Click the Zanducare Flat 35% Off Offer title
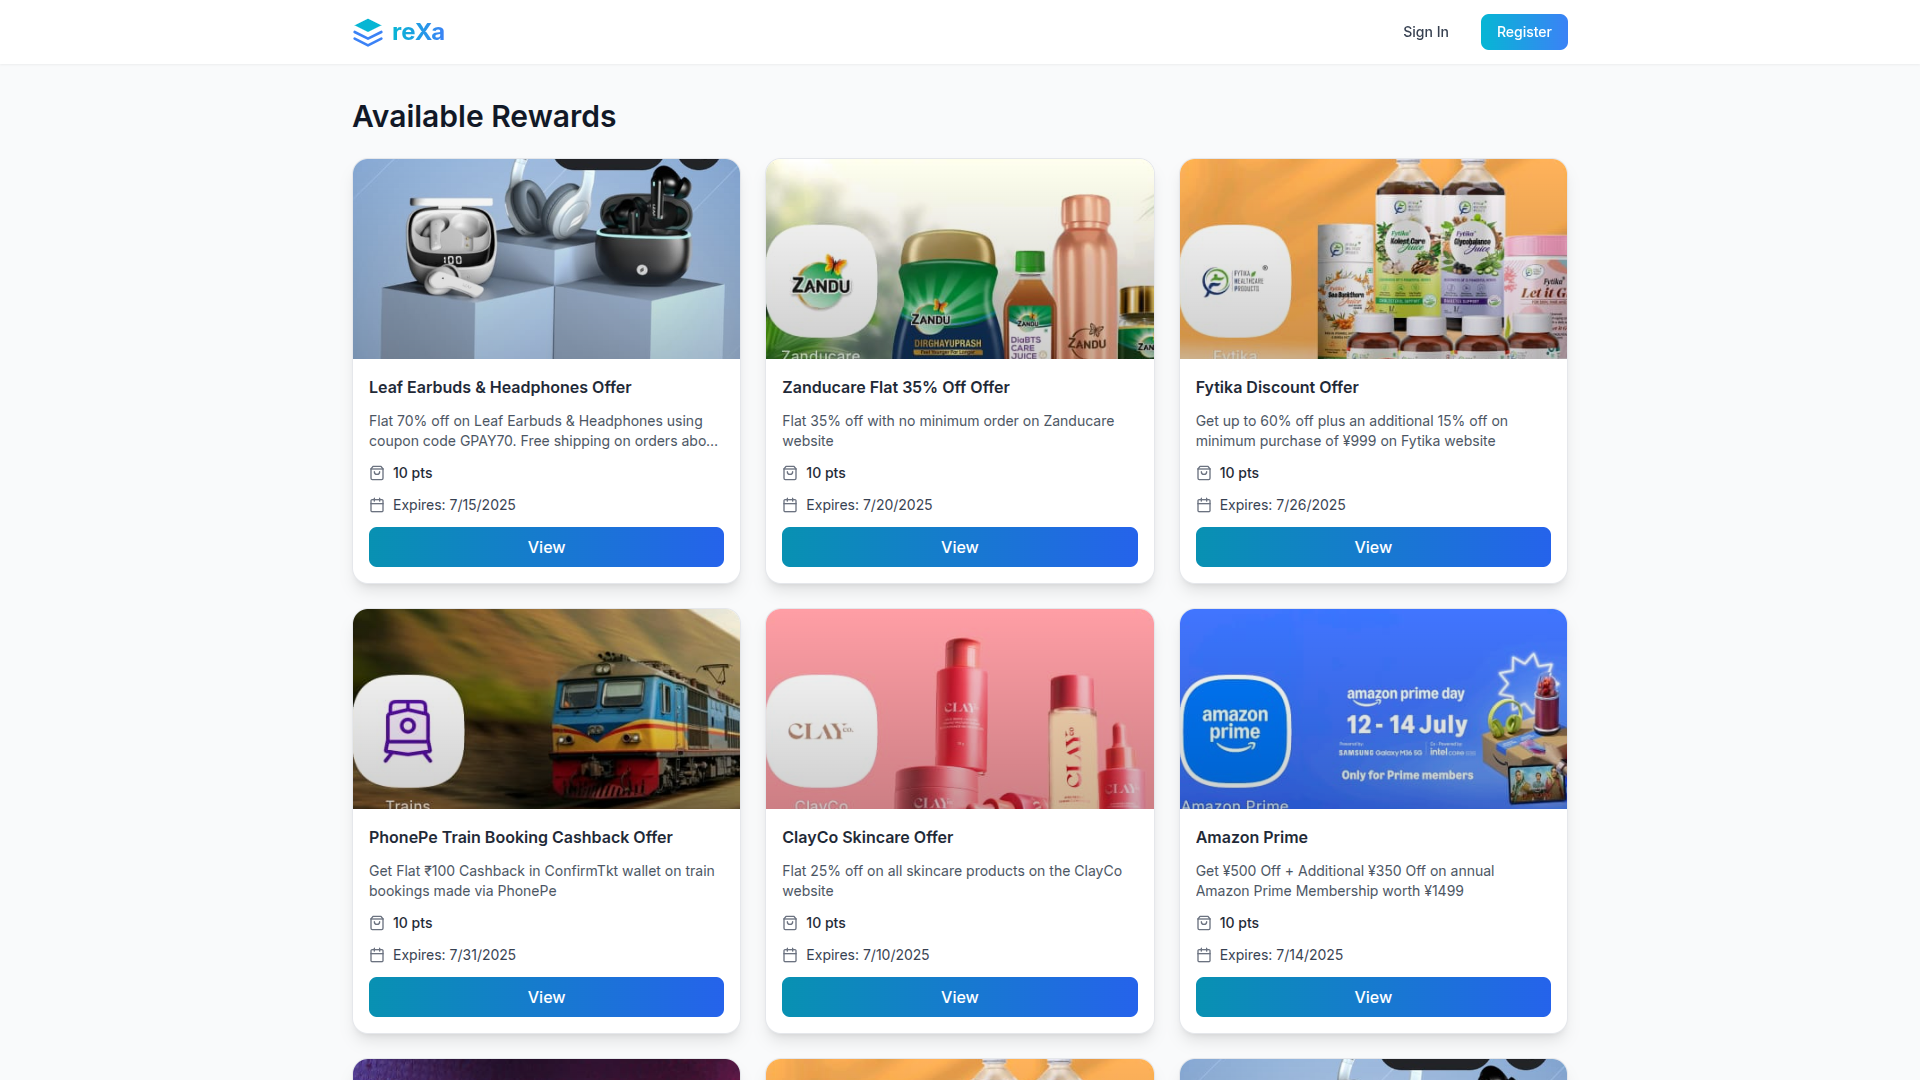 896,387
